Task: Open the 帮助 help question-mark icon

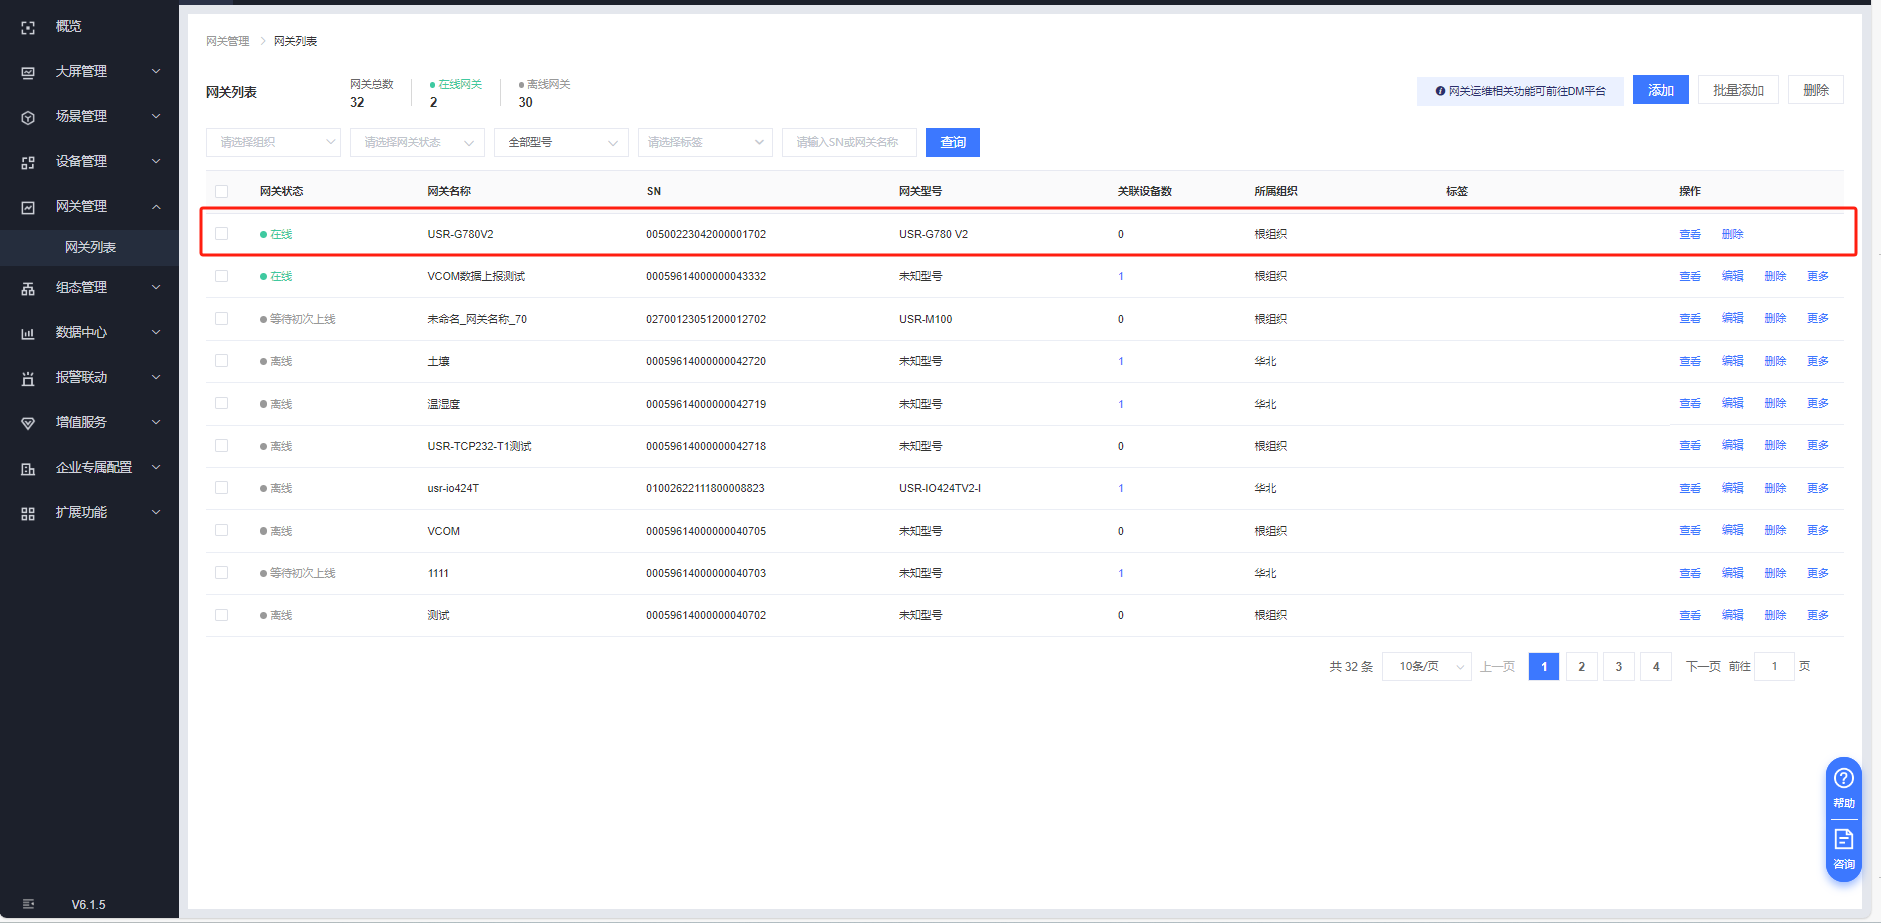Action: pyautogui.click(x=1843, y=778)
